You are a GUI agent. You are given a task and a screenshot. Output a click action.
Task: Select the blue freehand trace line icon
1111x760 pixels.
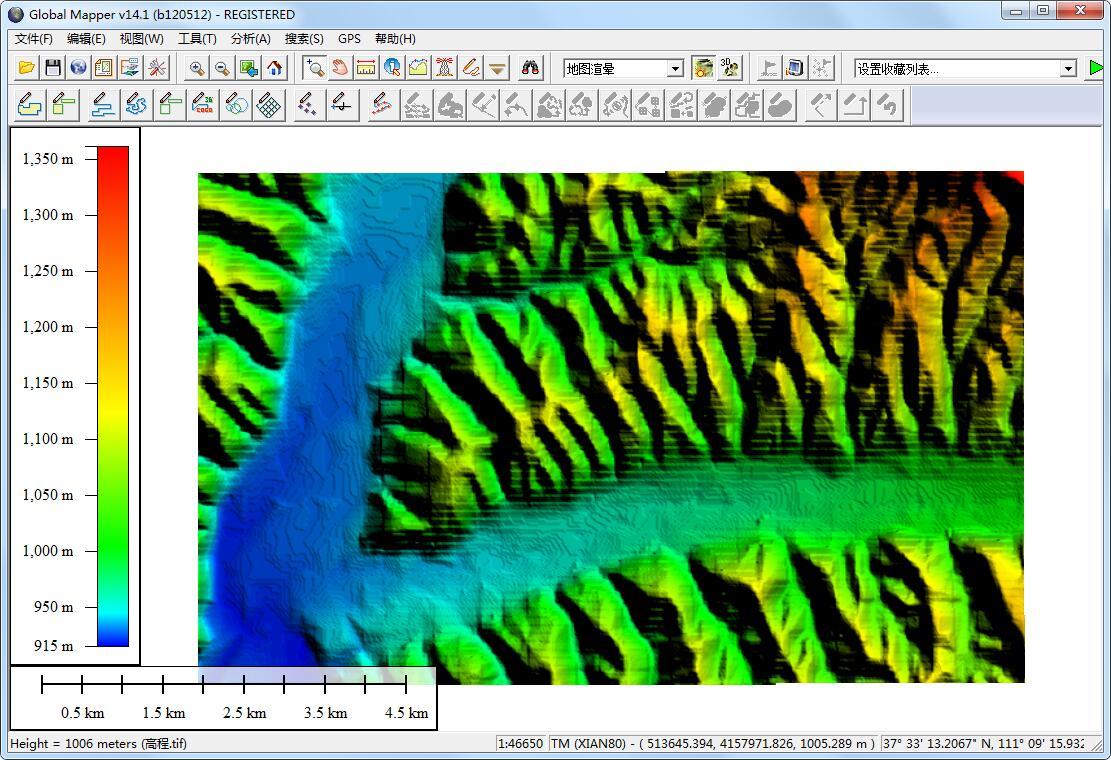point(136,106)
